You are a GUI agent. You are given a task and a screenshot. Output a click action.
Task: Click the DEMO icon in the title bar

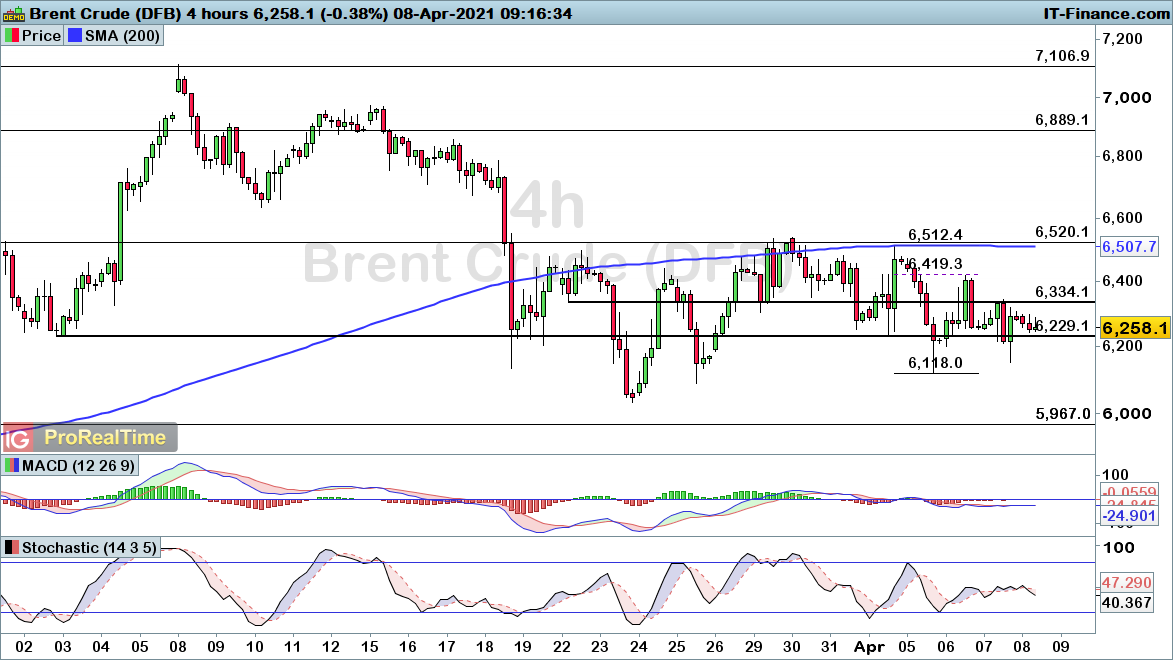pyautogui.click(x=14, y=13)
